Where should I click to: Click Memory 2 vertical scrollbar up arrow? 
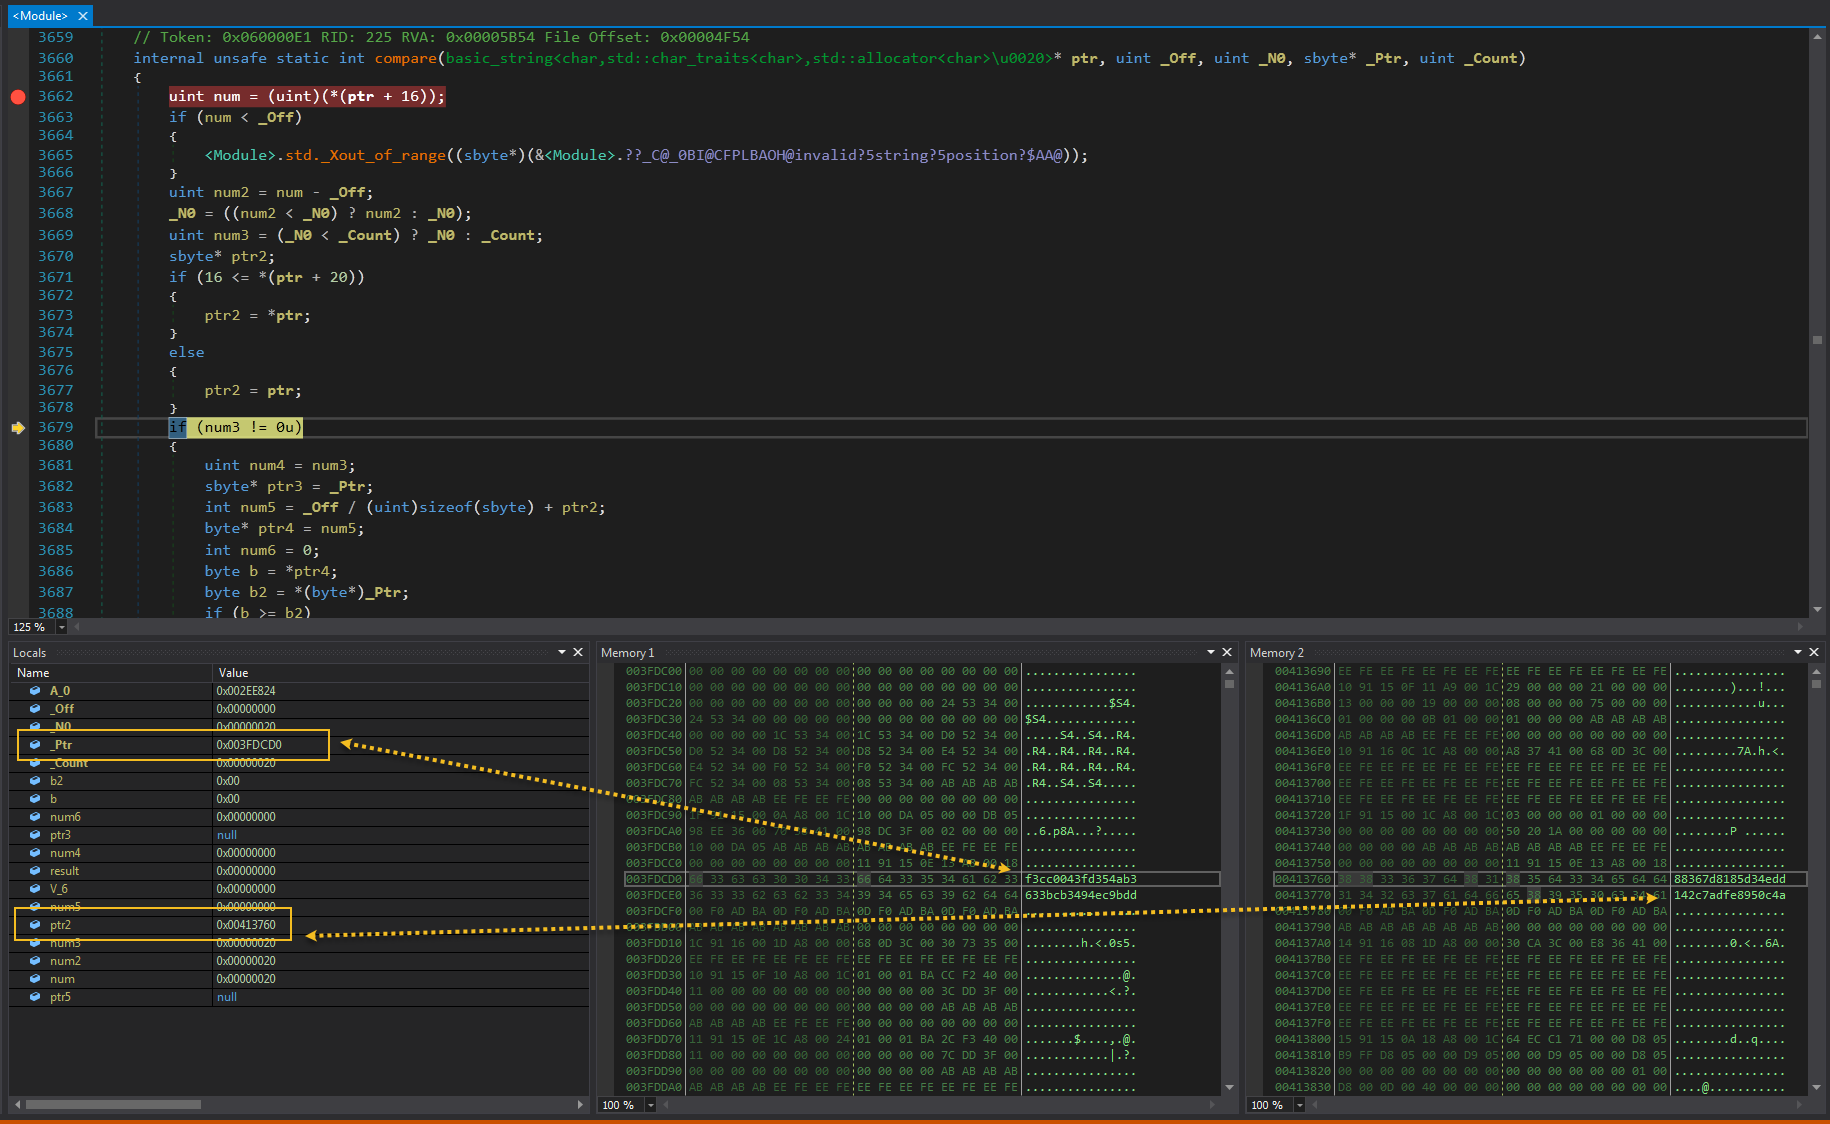coord(1816,672)
